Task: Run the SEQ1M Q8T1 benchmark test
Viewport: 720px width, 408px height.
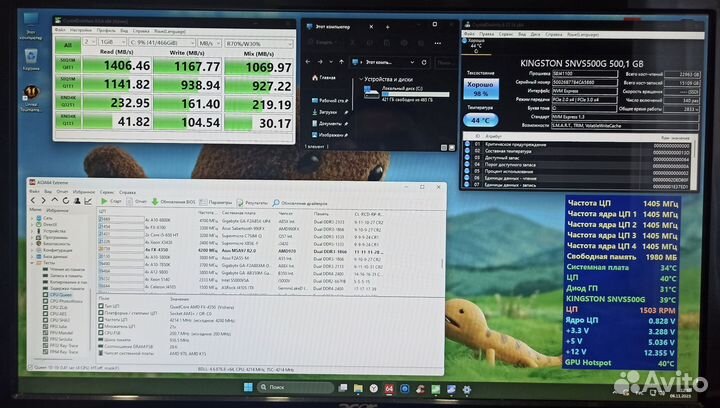Action: 67,64
